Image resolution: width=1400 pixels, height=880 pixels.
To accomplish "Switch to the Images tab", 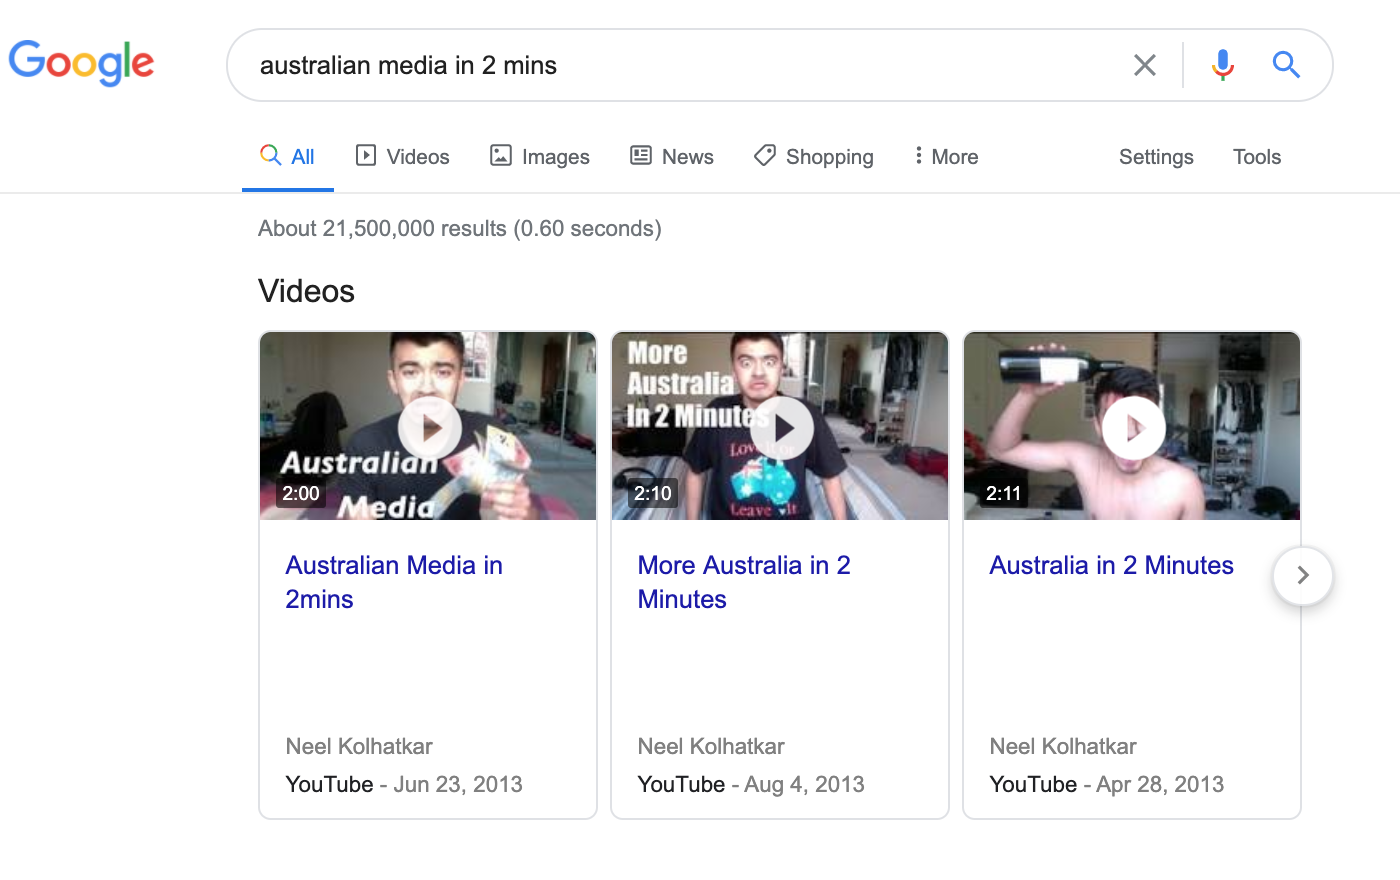I will (x=540, y=157).
